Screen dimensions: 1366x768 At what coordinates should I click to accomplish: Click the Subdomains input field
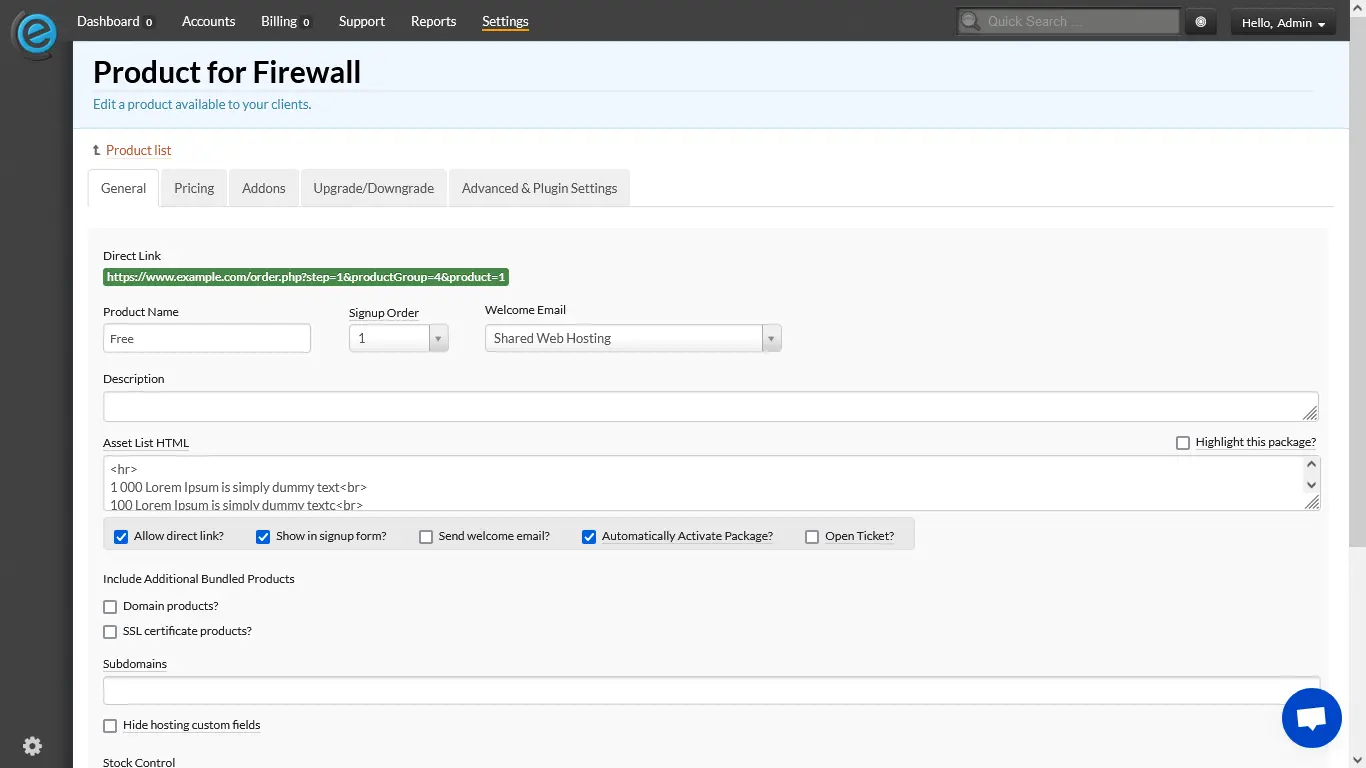point(711,691)
